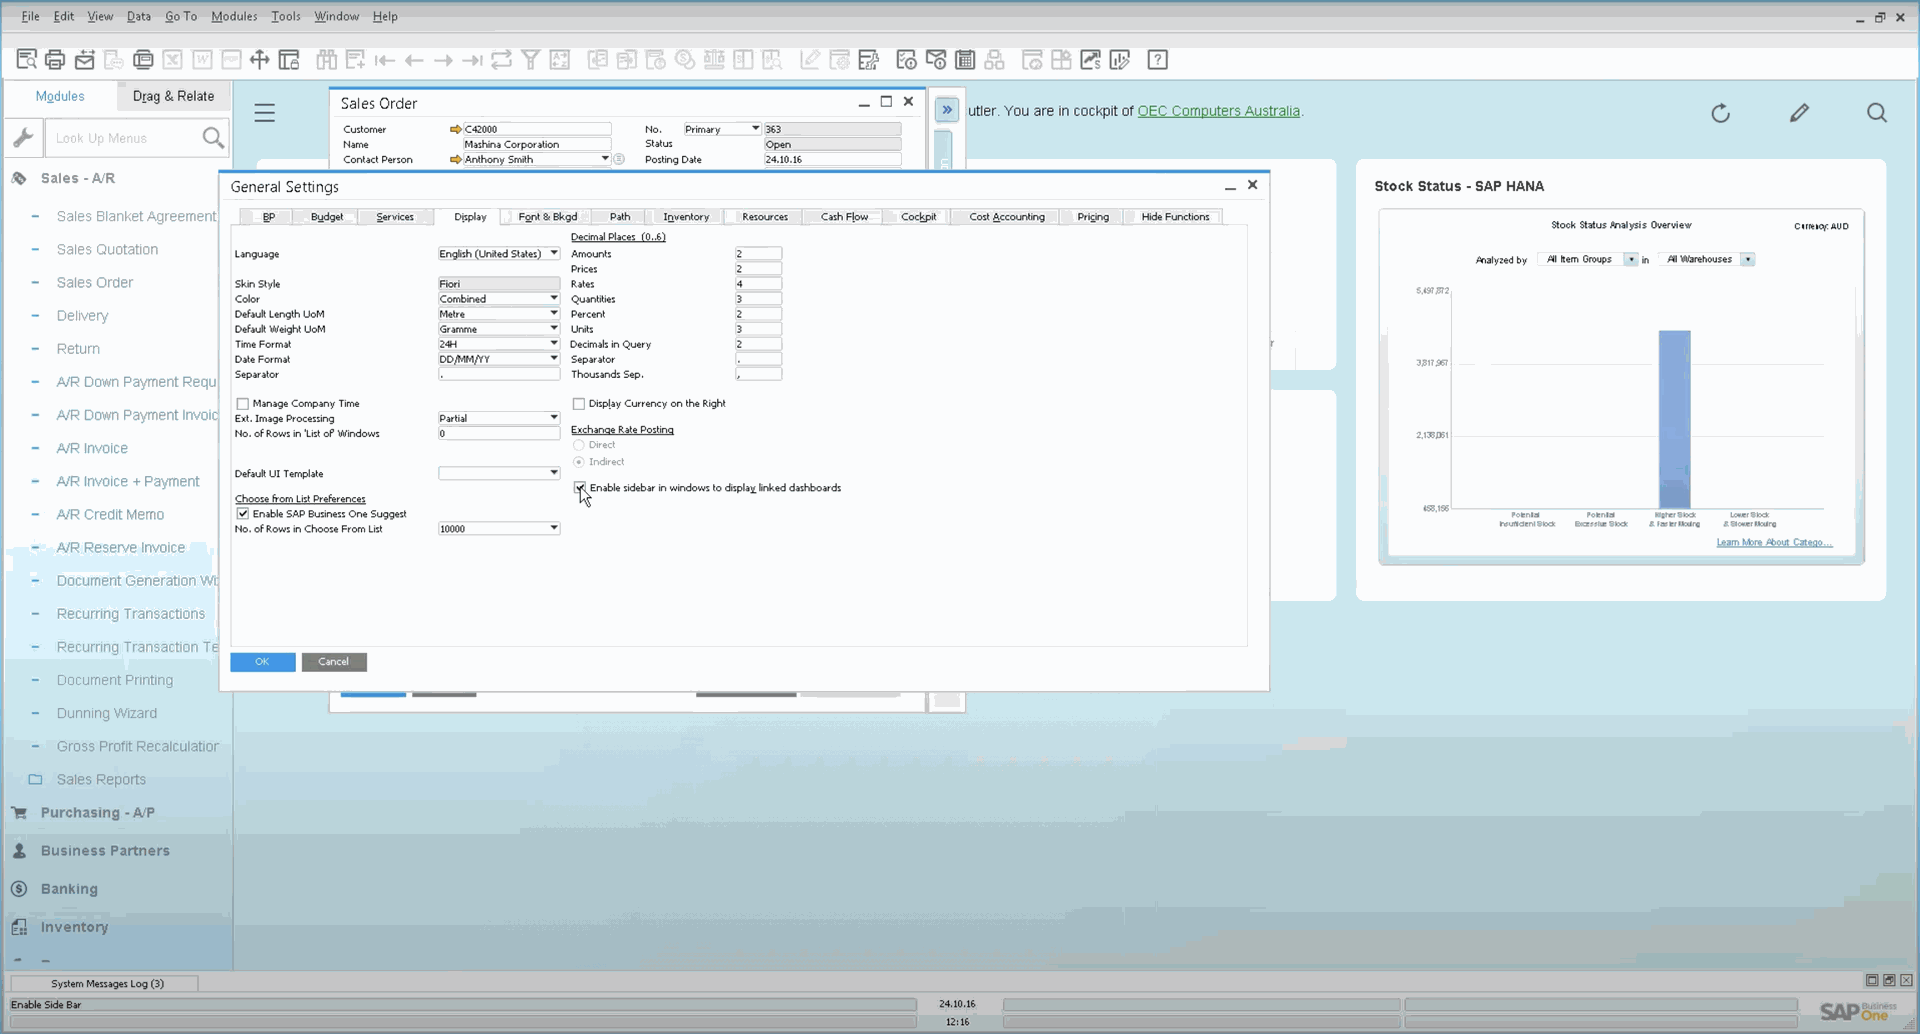Switch to the Font & Bkgd tab

(548, 217)
